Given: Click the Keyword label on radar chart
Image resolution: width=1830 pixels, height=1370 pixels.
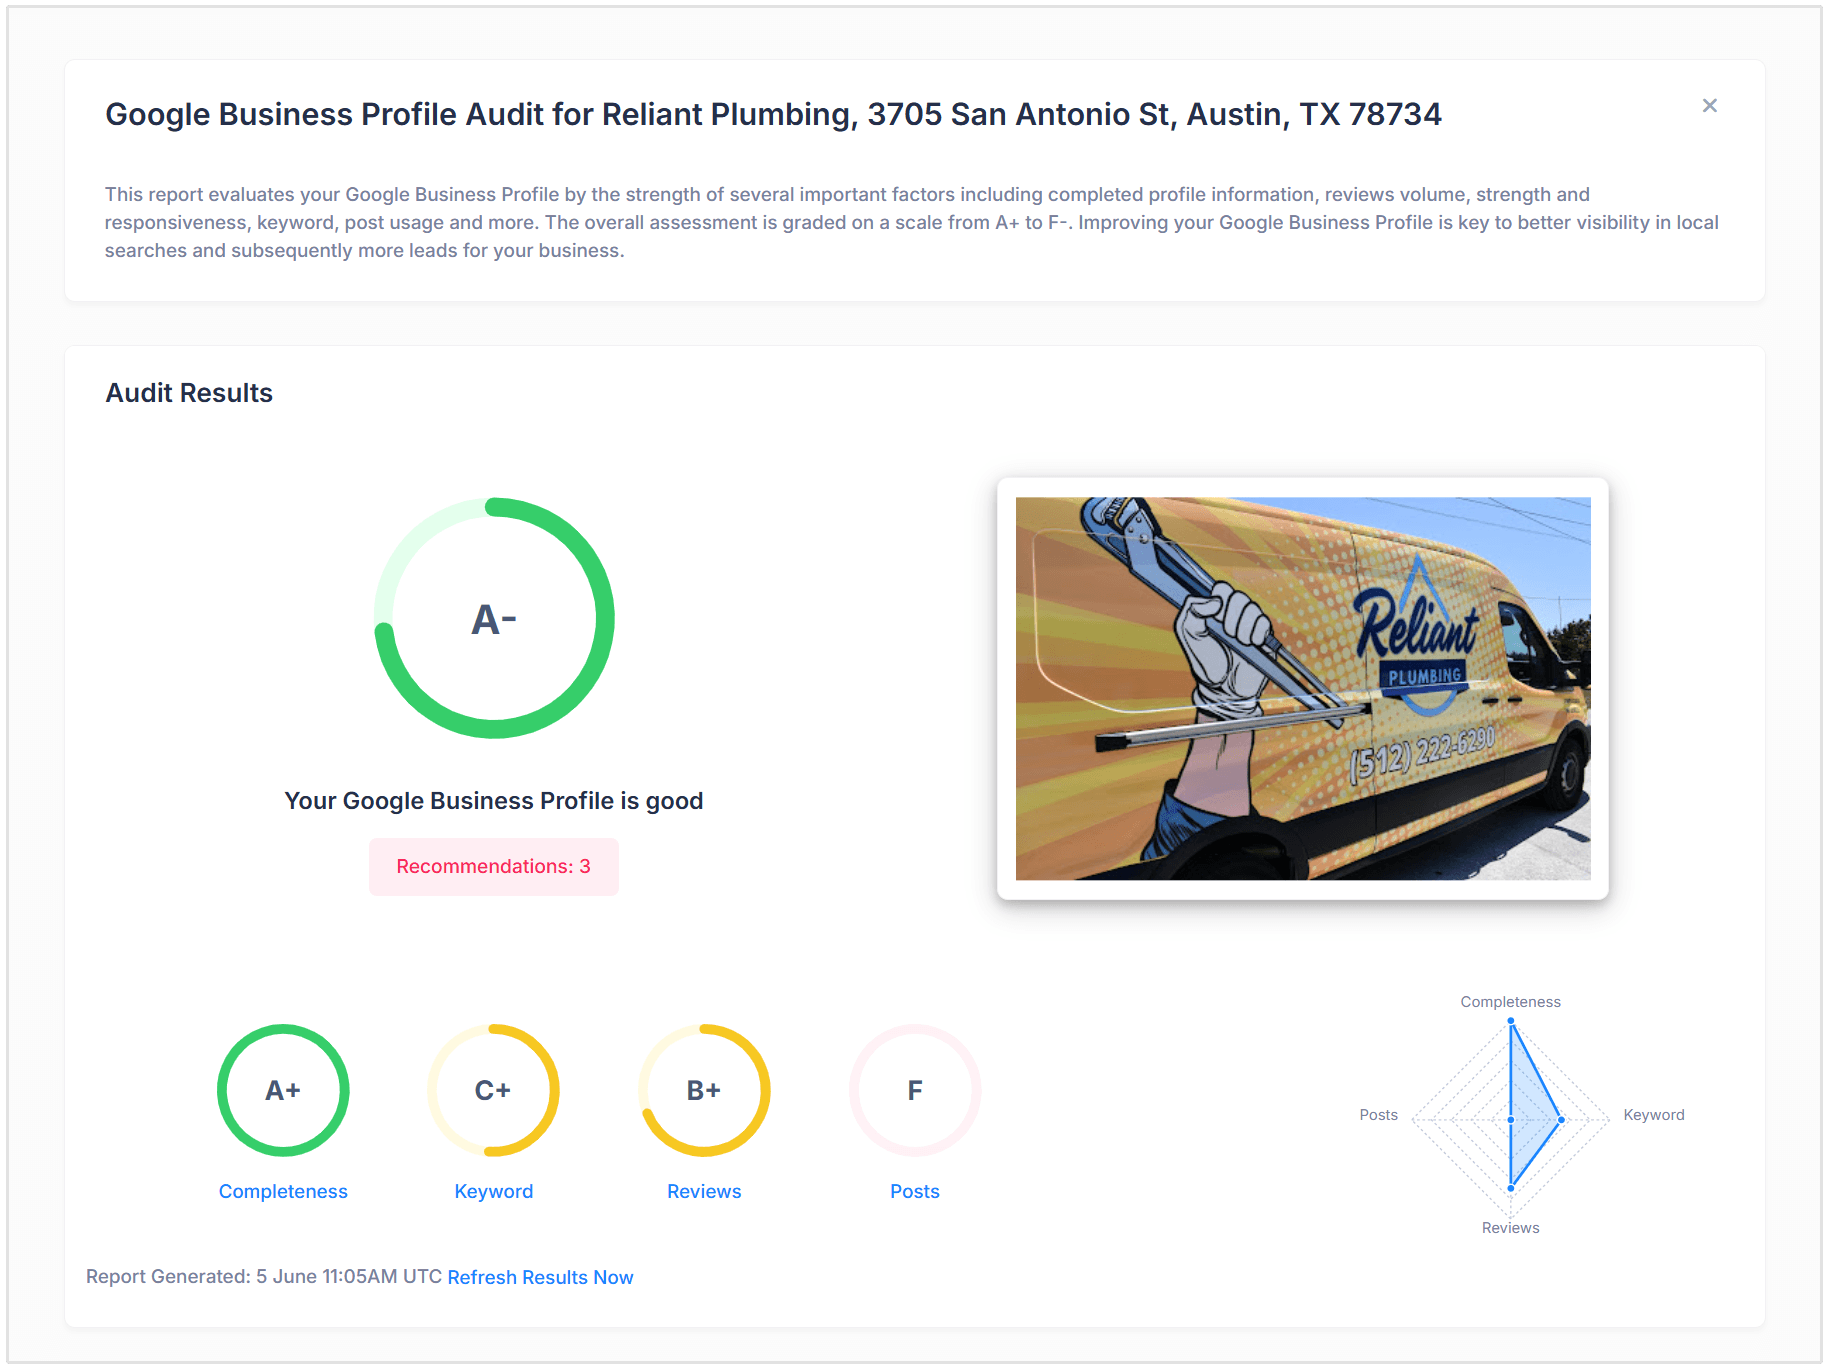Looking at the screenshot, I should tap(1654, 1115).
